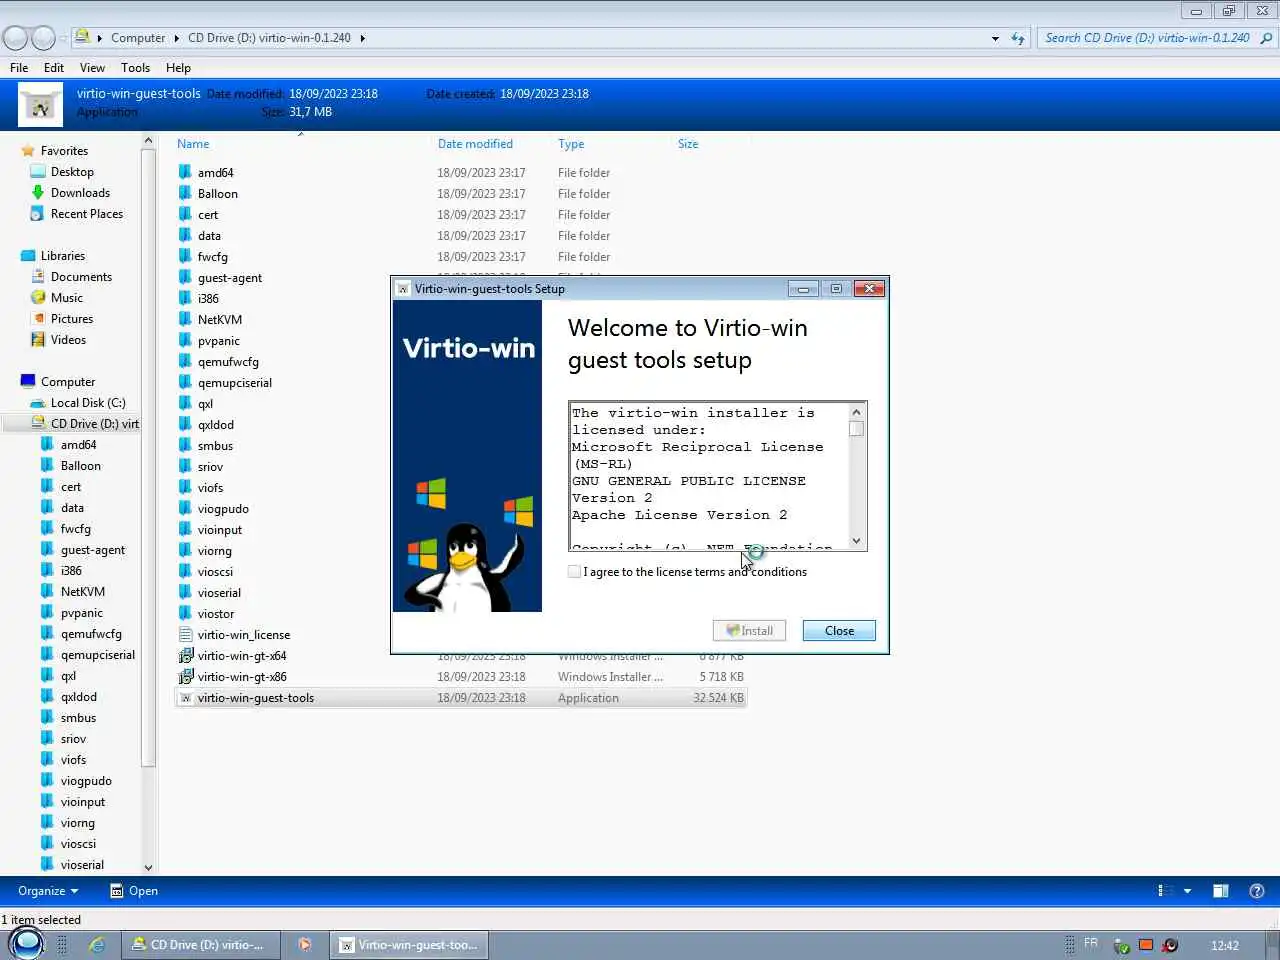Expand the breadcrumb arrow after virtio-win-0.1.240
The image size is (1280, 960).
coord(362,38)
